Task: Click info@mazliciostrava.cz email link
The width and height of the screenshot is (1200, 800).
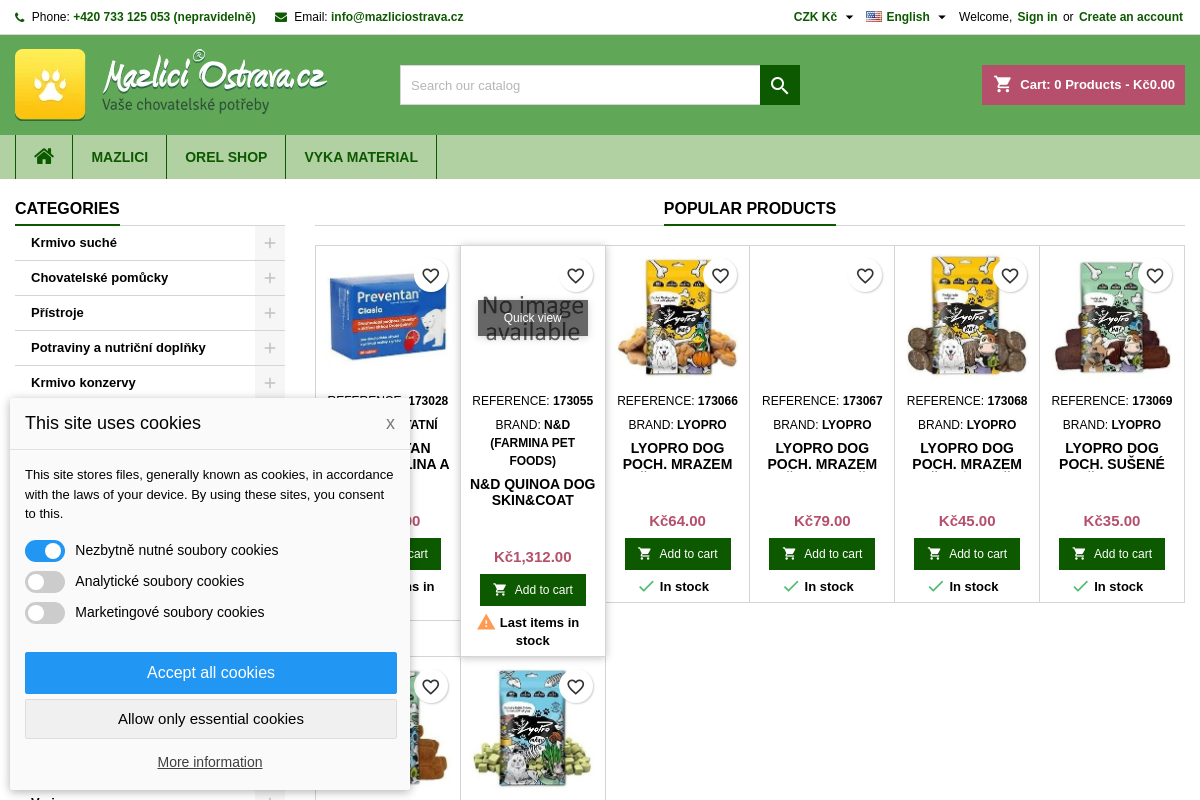Action: (x=397, y=17)
